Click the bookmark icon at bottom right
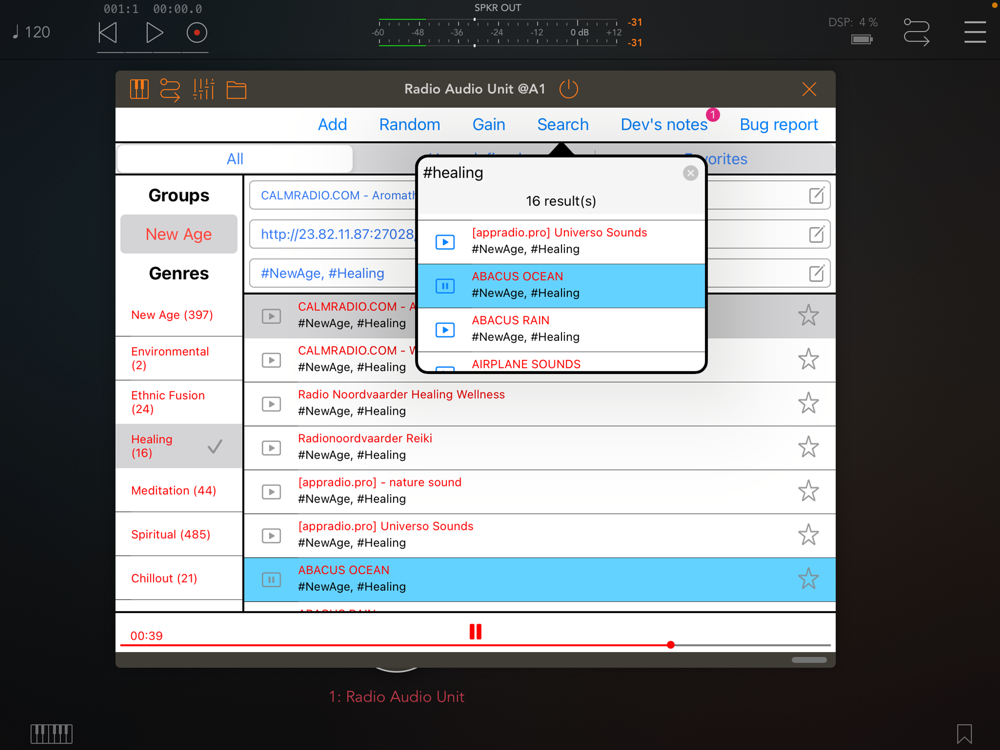Image resolution: width=1000 pixels, height=750 pixels. tap(964, 734)
